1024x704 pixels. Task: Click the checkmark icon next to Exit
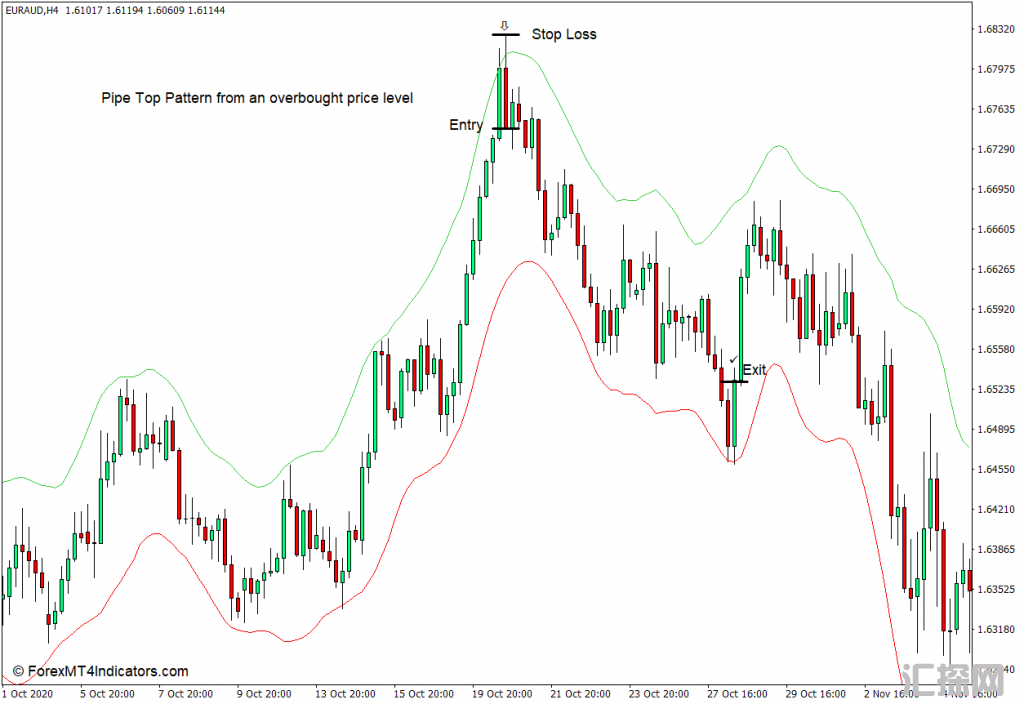[733, 360]
